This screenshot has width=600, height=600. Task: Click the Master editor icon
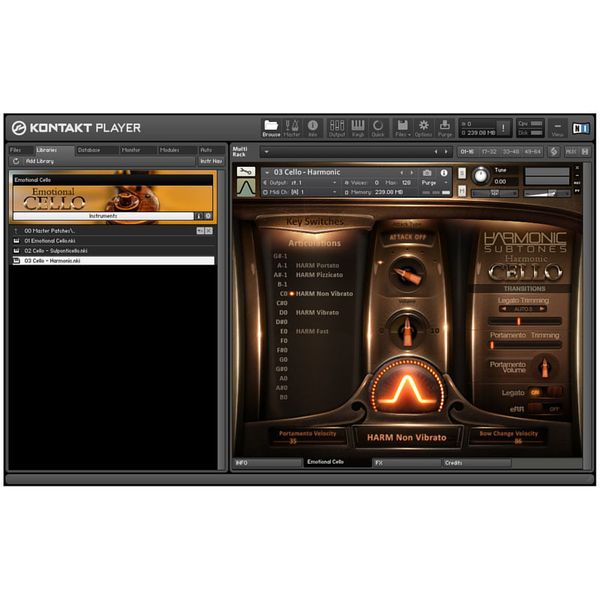(x=292, y=127)
